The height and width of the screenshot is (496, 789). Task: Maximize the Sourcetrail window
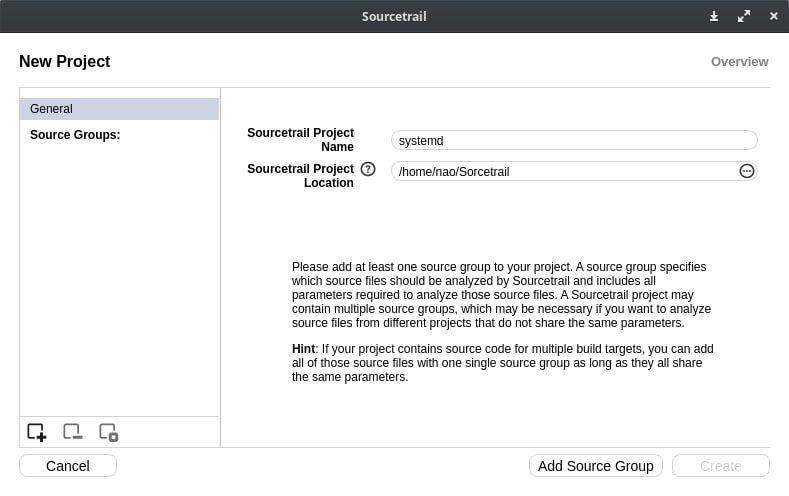click(743, 16)
